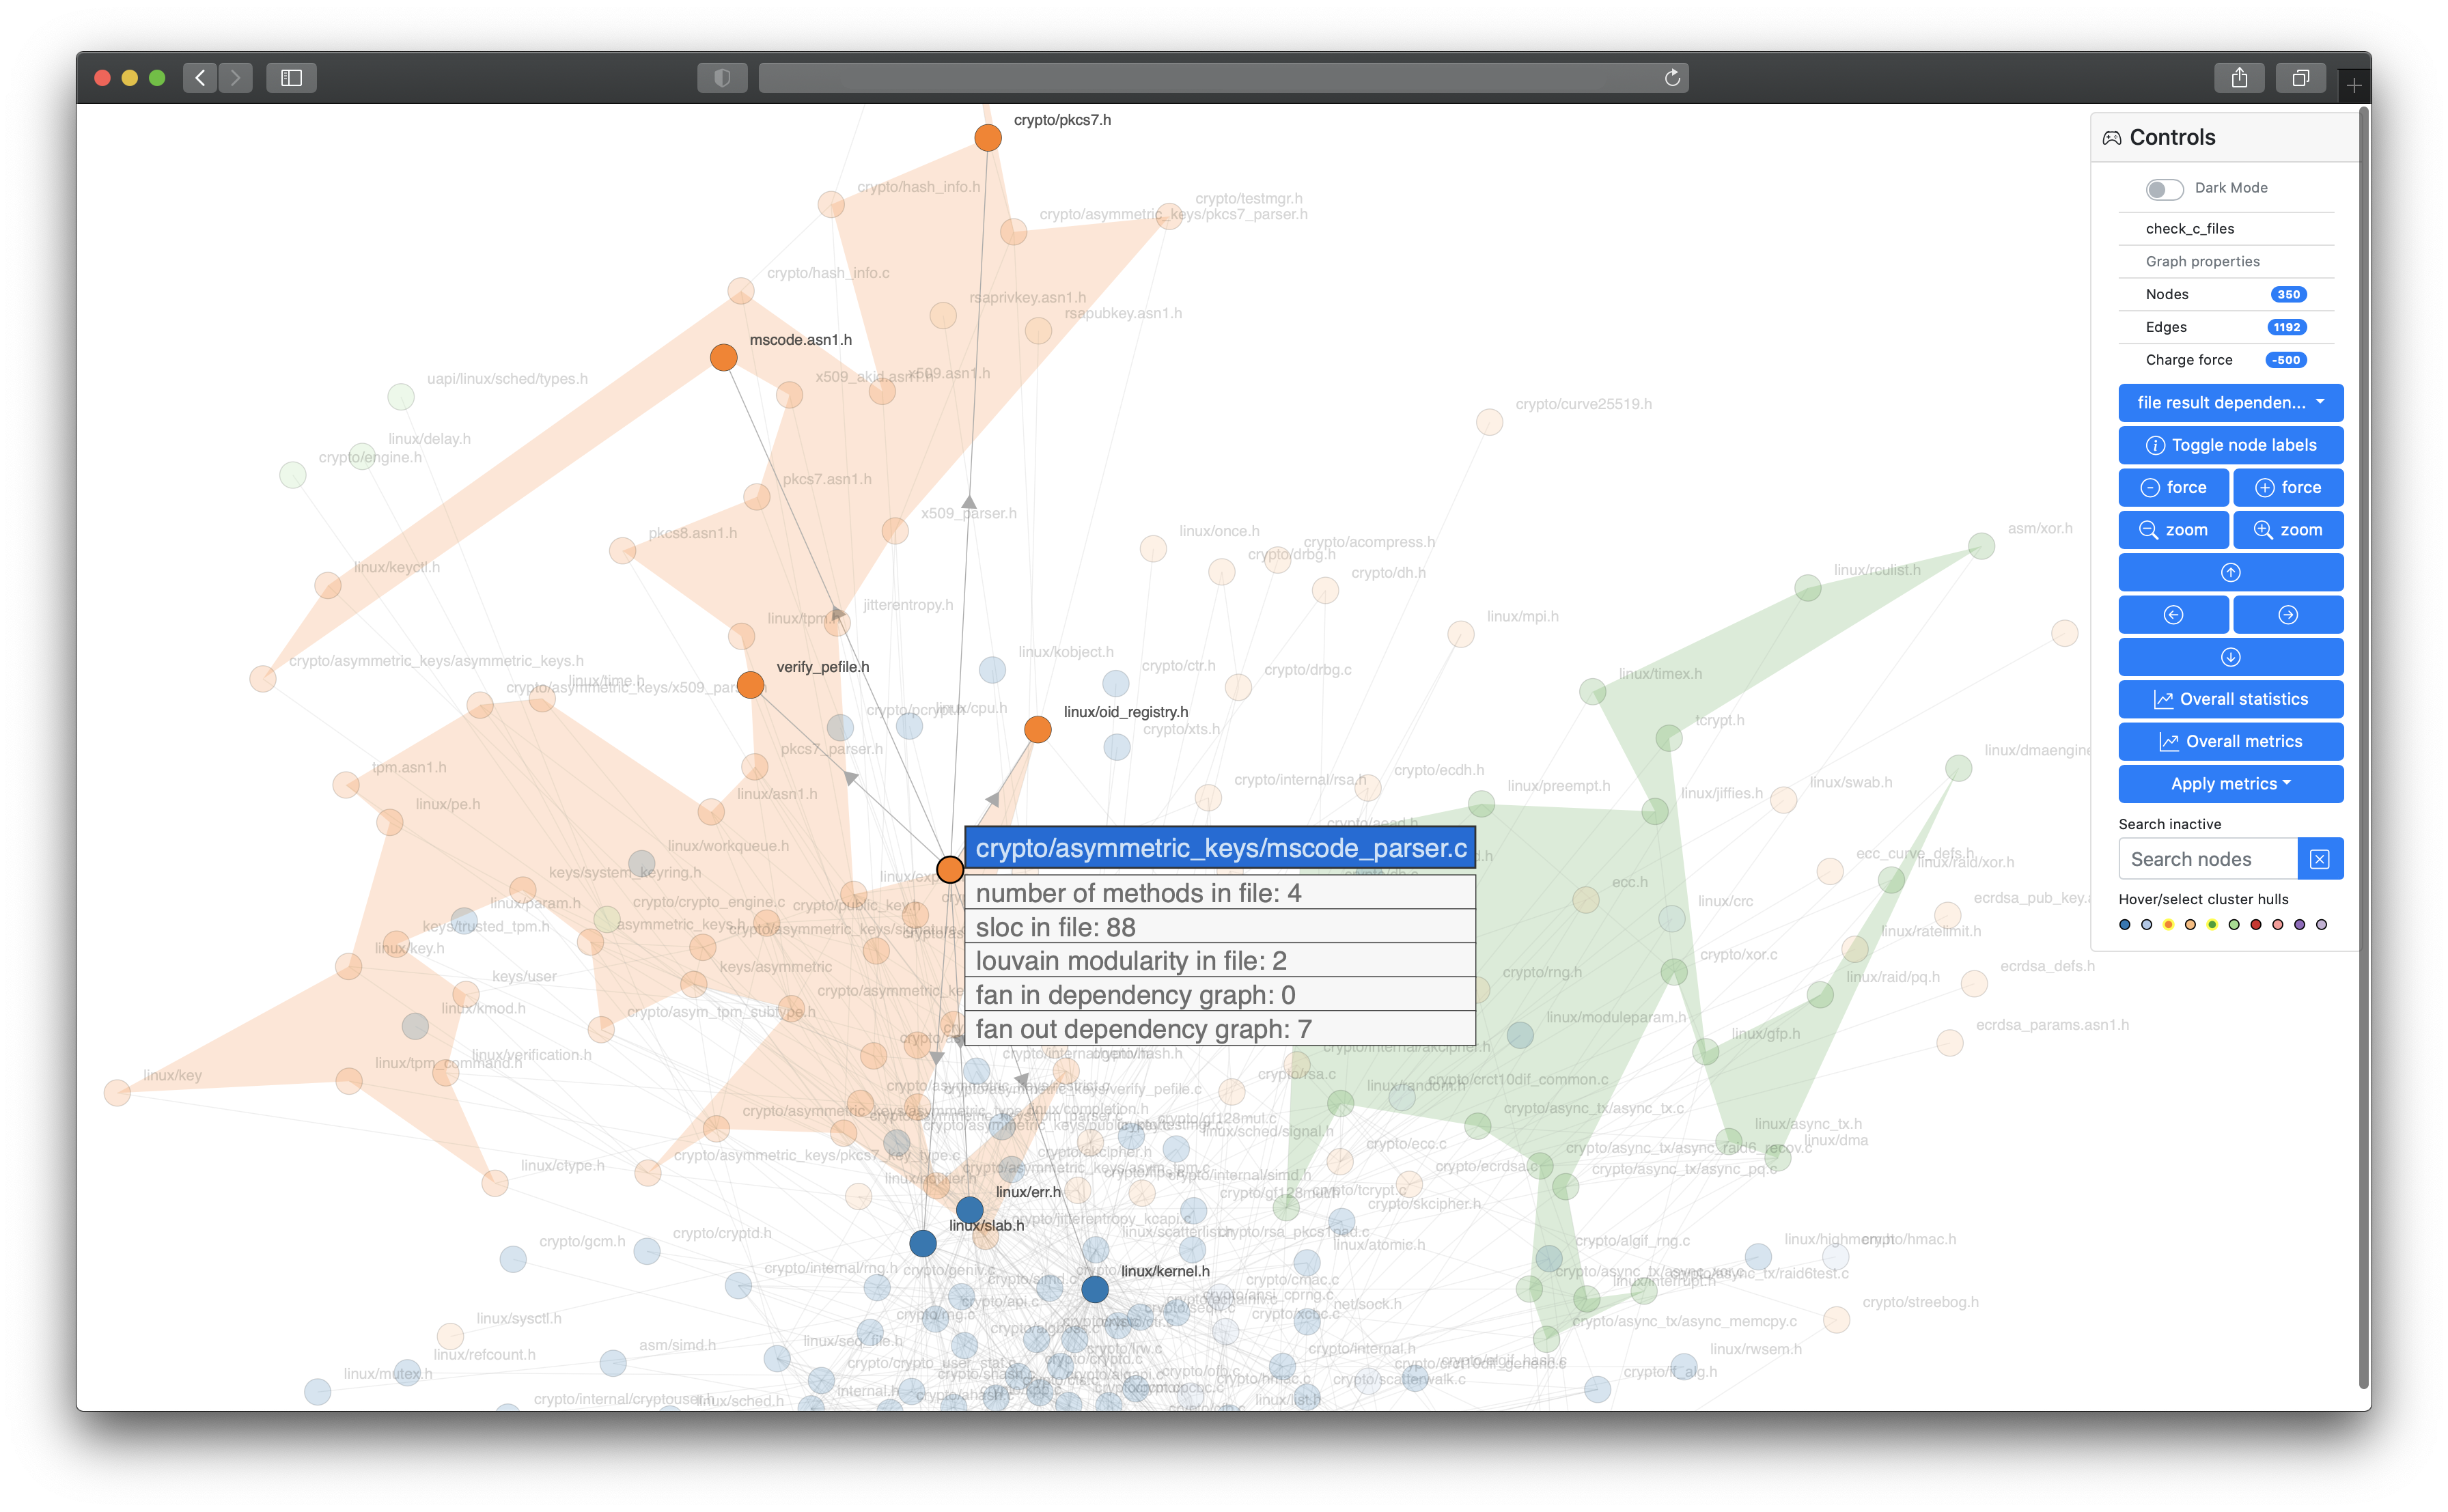Screen dimensions: 2448x1512
Task: Clear search with the X button
Action: pyautogui.click(x=2320, y=859)
